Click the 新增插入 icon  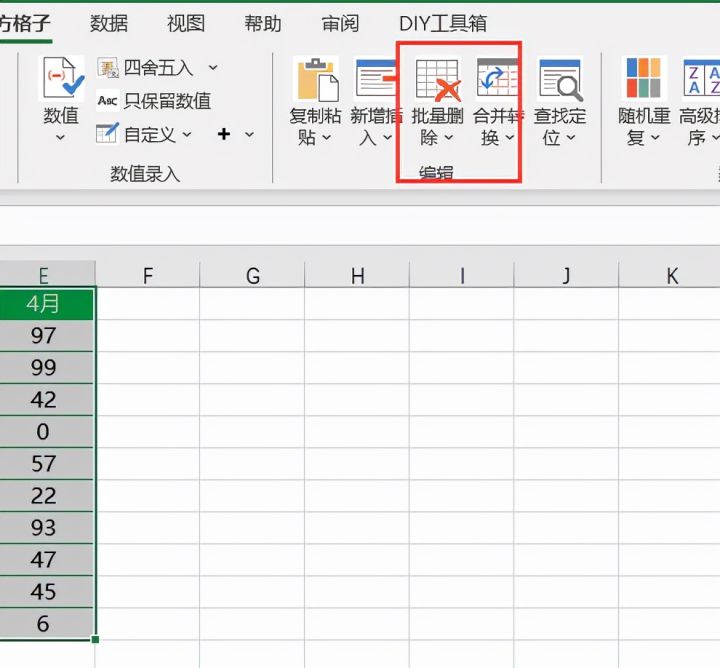[376, 79]
